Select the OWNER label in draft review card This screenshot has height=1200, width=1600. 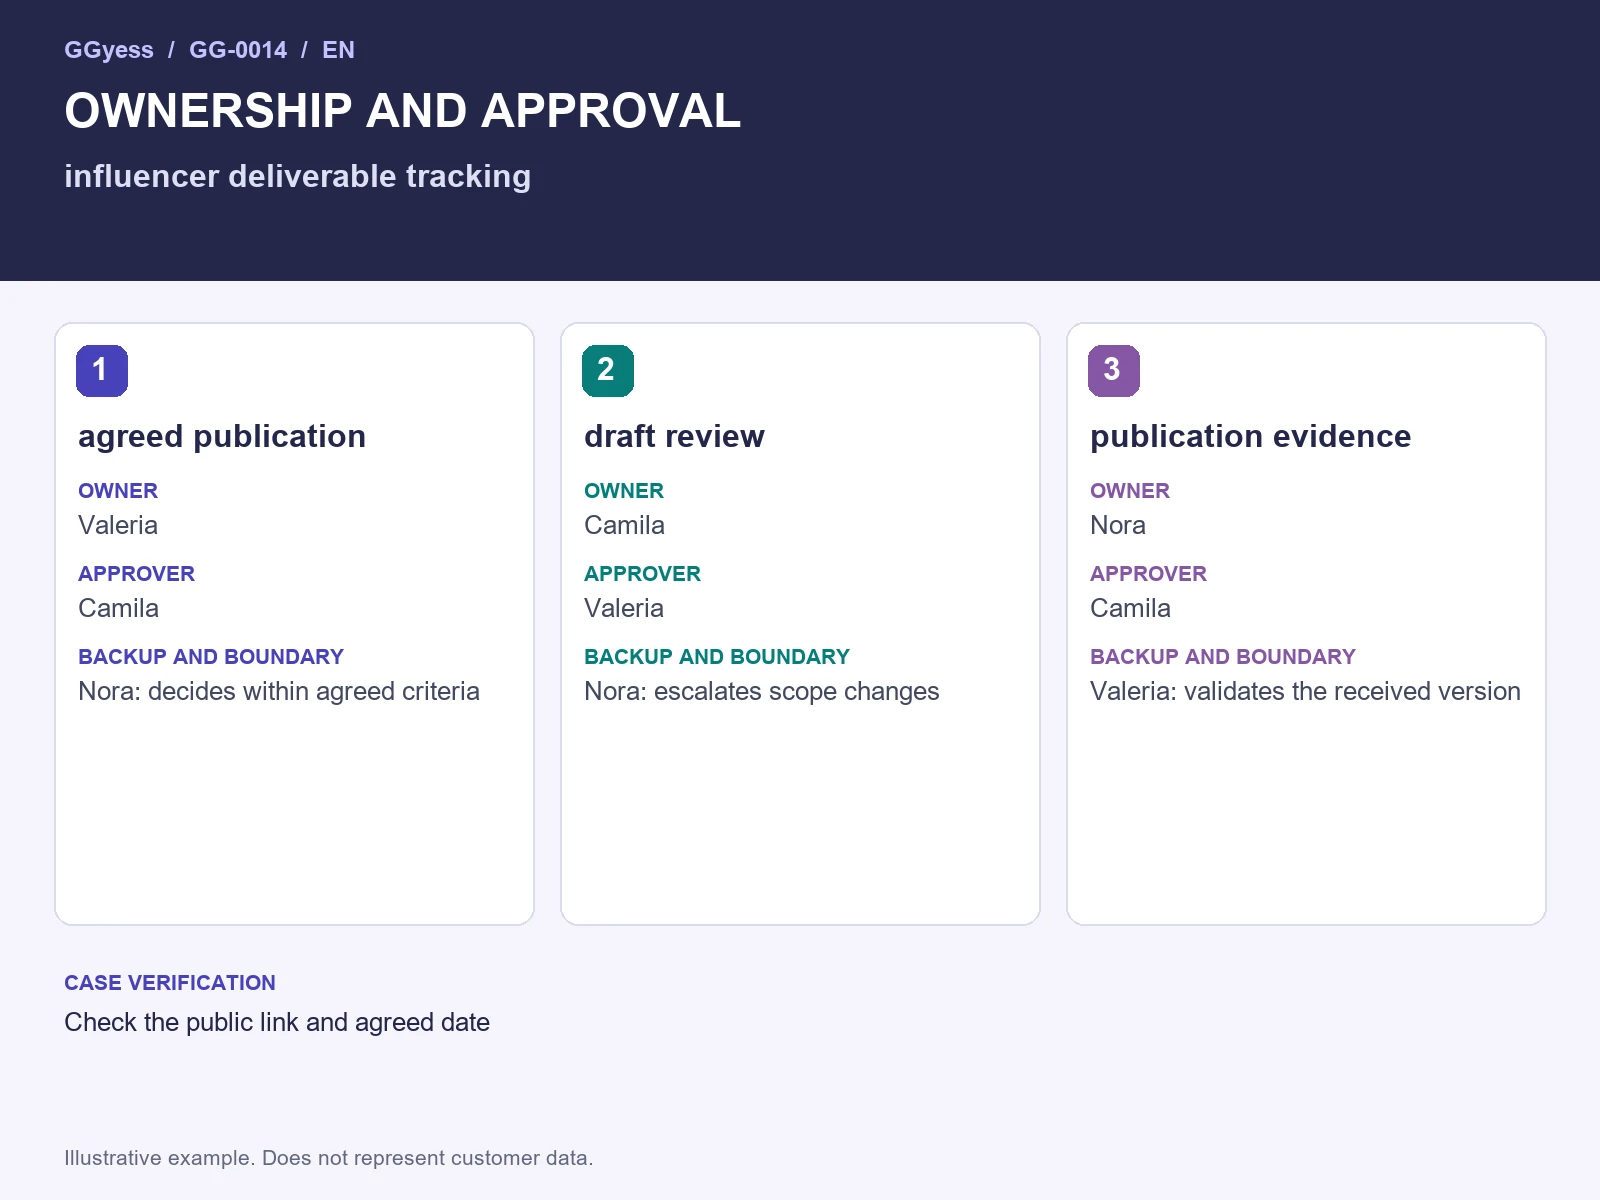(x=624, y=491)
